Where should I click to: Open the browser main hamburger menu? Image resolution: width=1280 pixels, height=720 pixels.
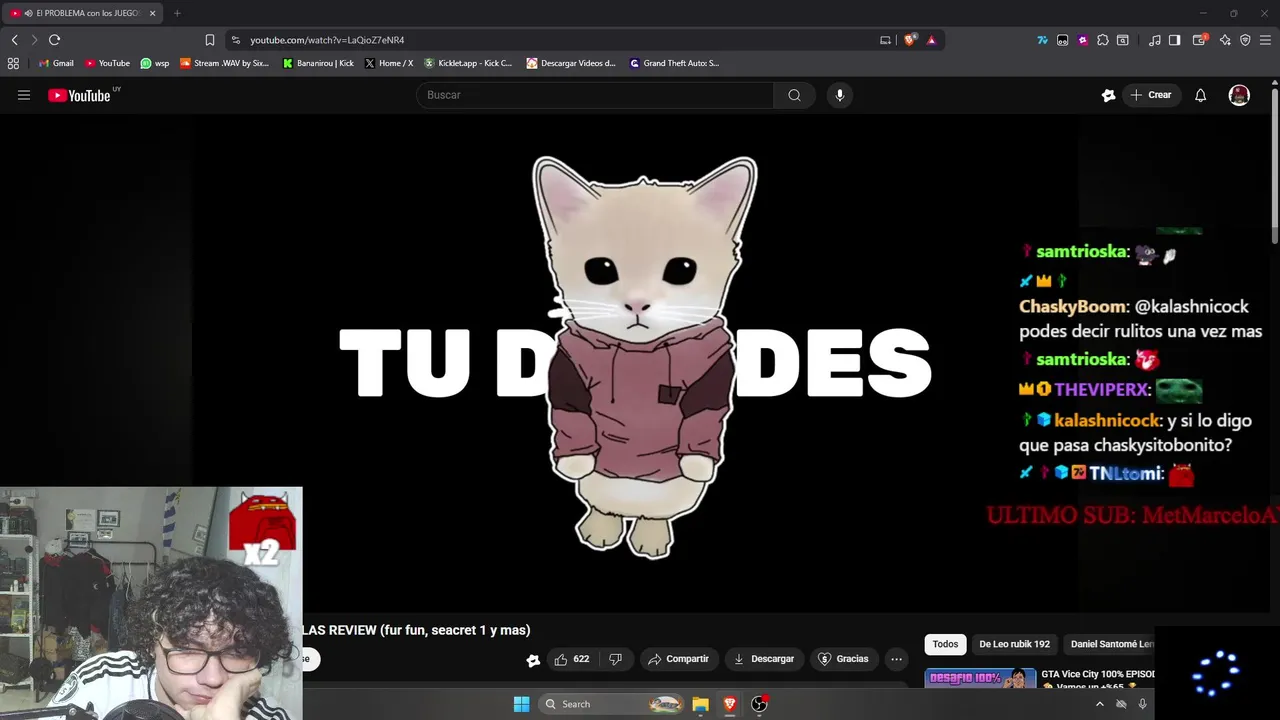click(1265, 40)
